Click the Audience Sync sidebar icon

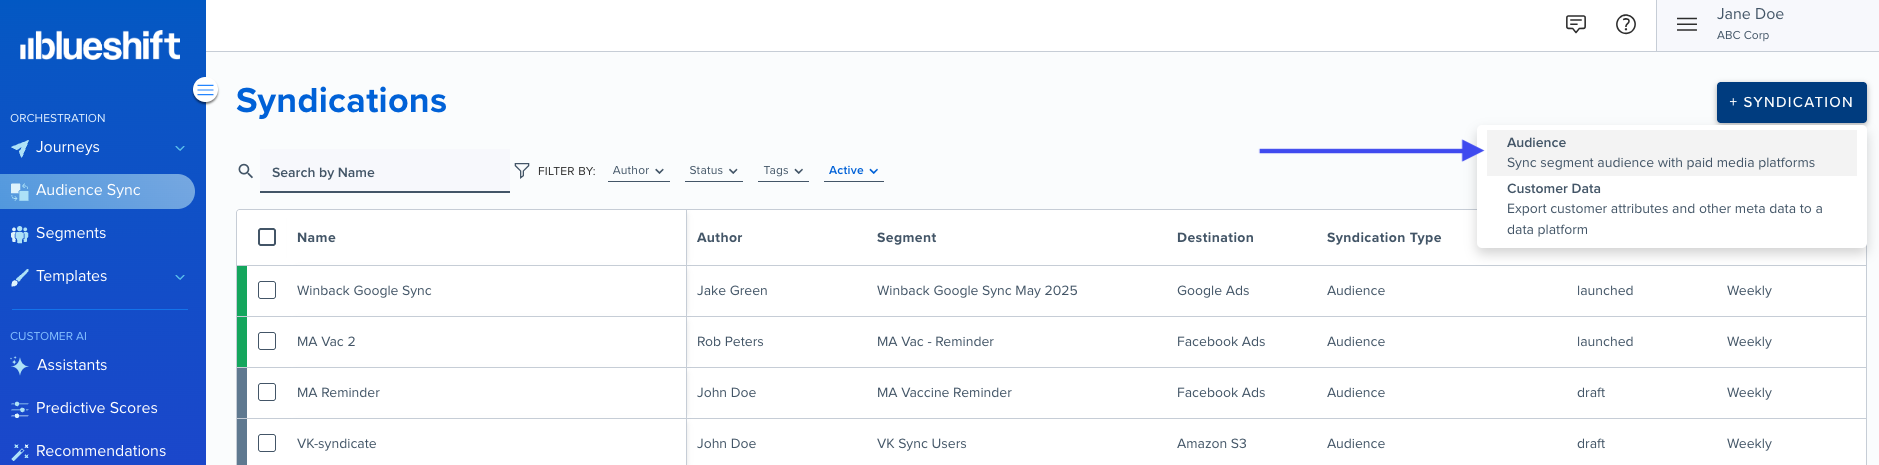click(20, 191)
